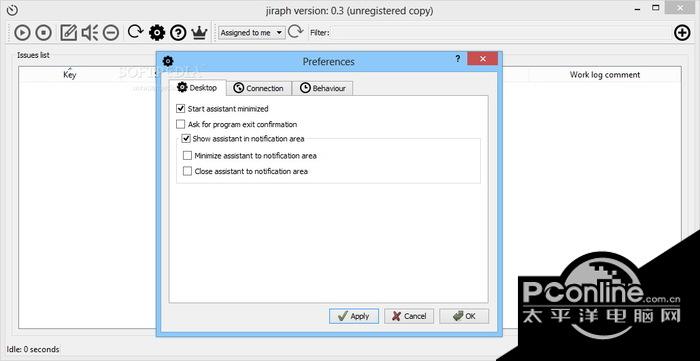Enable Minimize assistant to notification area

pyautogui.click(x=188, y=156)
